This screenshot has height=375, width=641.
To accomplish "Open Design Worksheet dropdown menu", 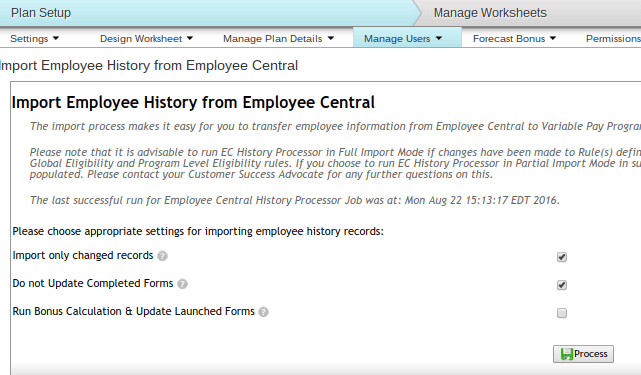I will [146, 38].
